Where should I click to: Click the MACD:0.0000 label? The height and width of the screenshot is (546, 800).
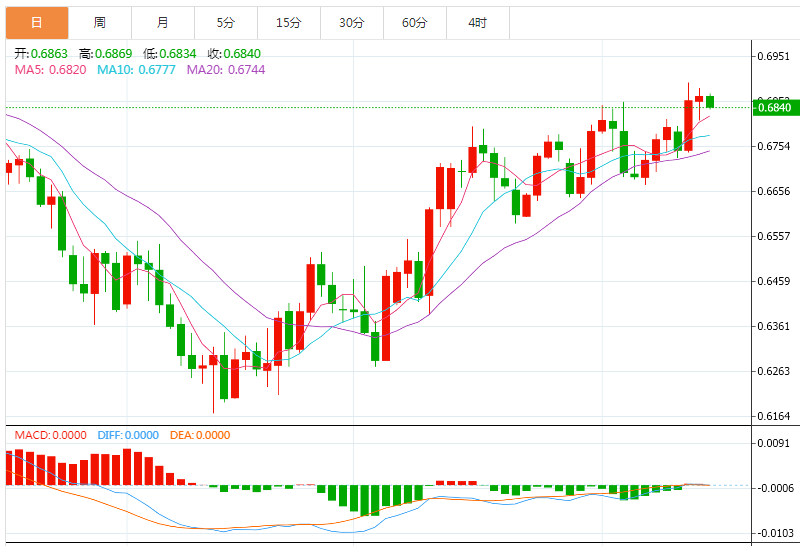[51, 435]
